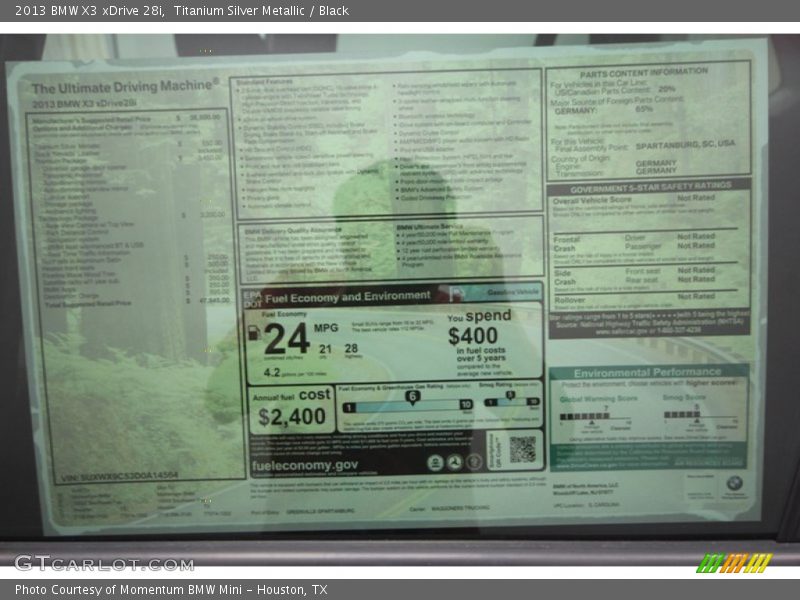Click 'Annual fuel cost' label

(291, 395)
